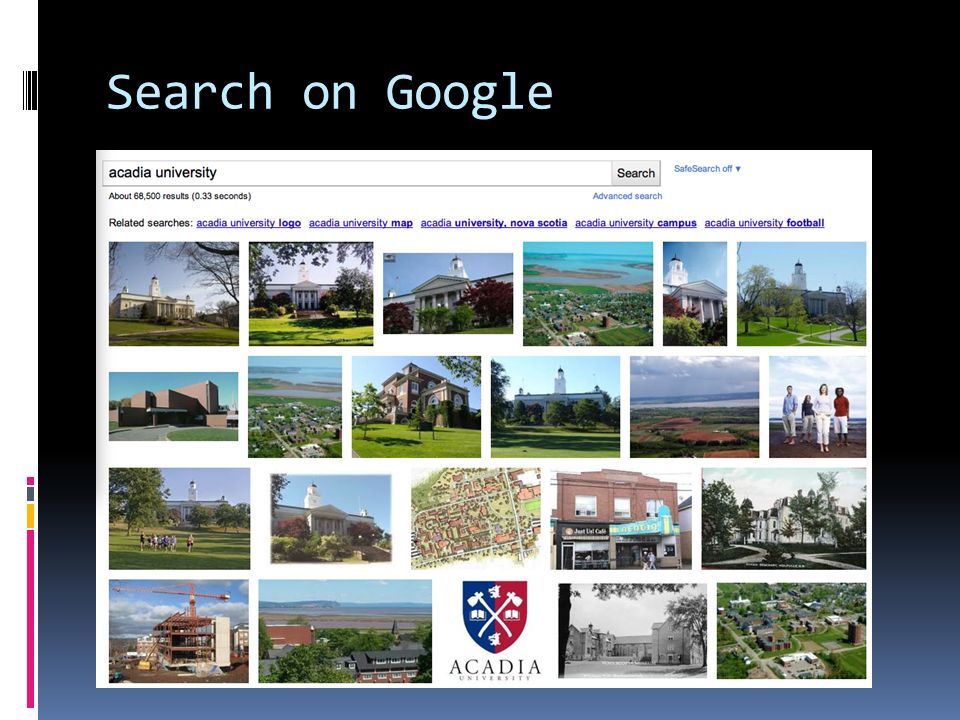Open the Advanced search link
Image resolution: width=960 pixels, height=720 pixels.
[627, 196]
